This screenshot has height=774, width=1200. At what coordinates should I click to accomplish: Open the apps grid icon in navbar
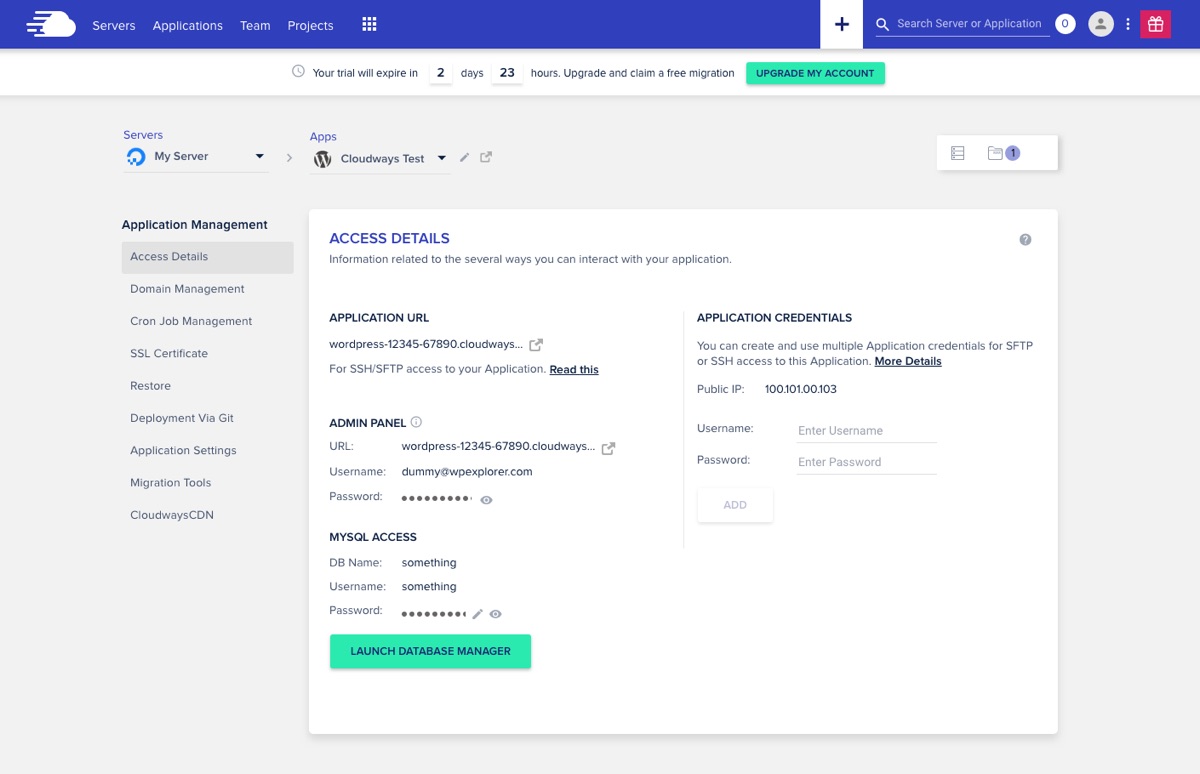coord(369,24)
